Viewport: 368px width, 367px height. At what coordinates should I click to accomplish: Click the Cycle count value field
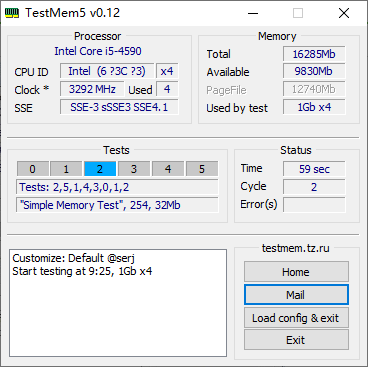point(314,187)
